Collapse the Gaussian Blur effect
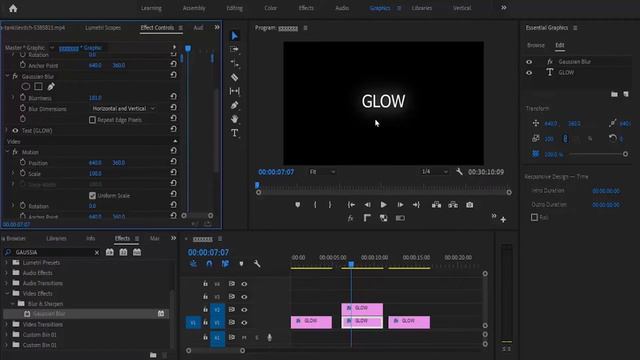This screenshot has height=360, width=640. click(7, 76)
